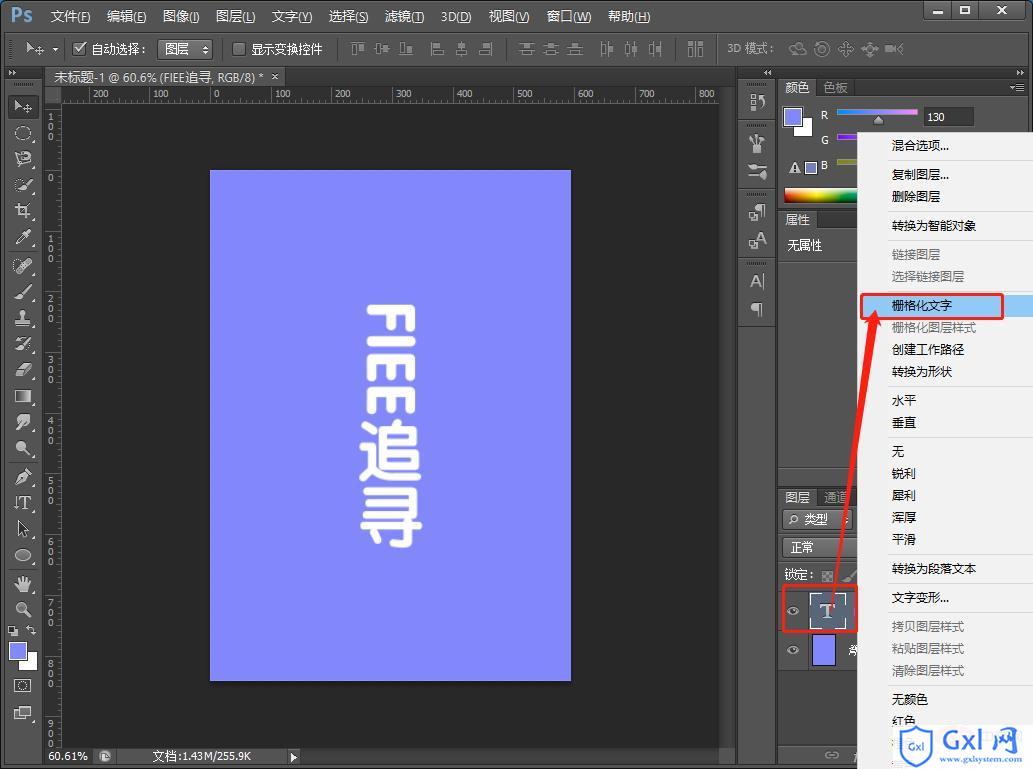Hide the purple background layer eye icon
1033x769 pixels.
tap(793, 650)
